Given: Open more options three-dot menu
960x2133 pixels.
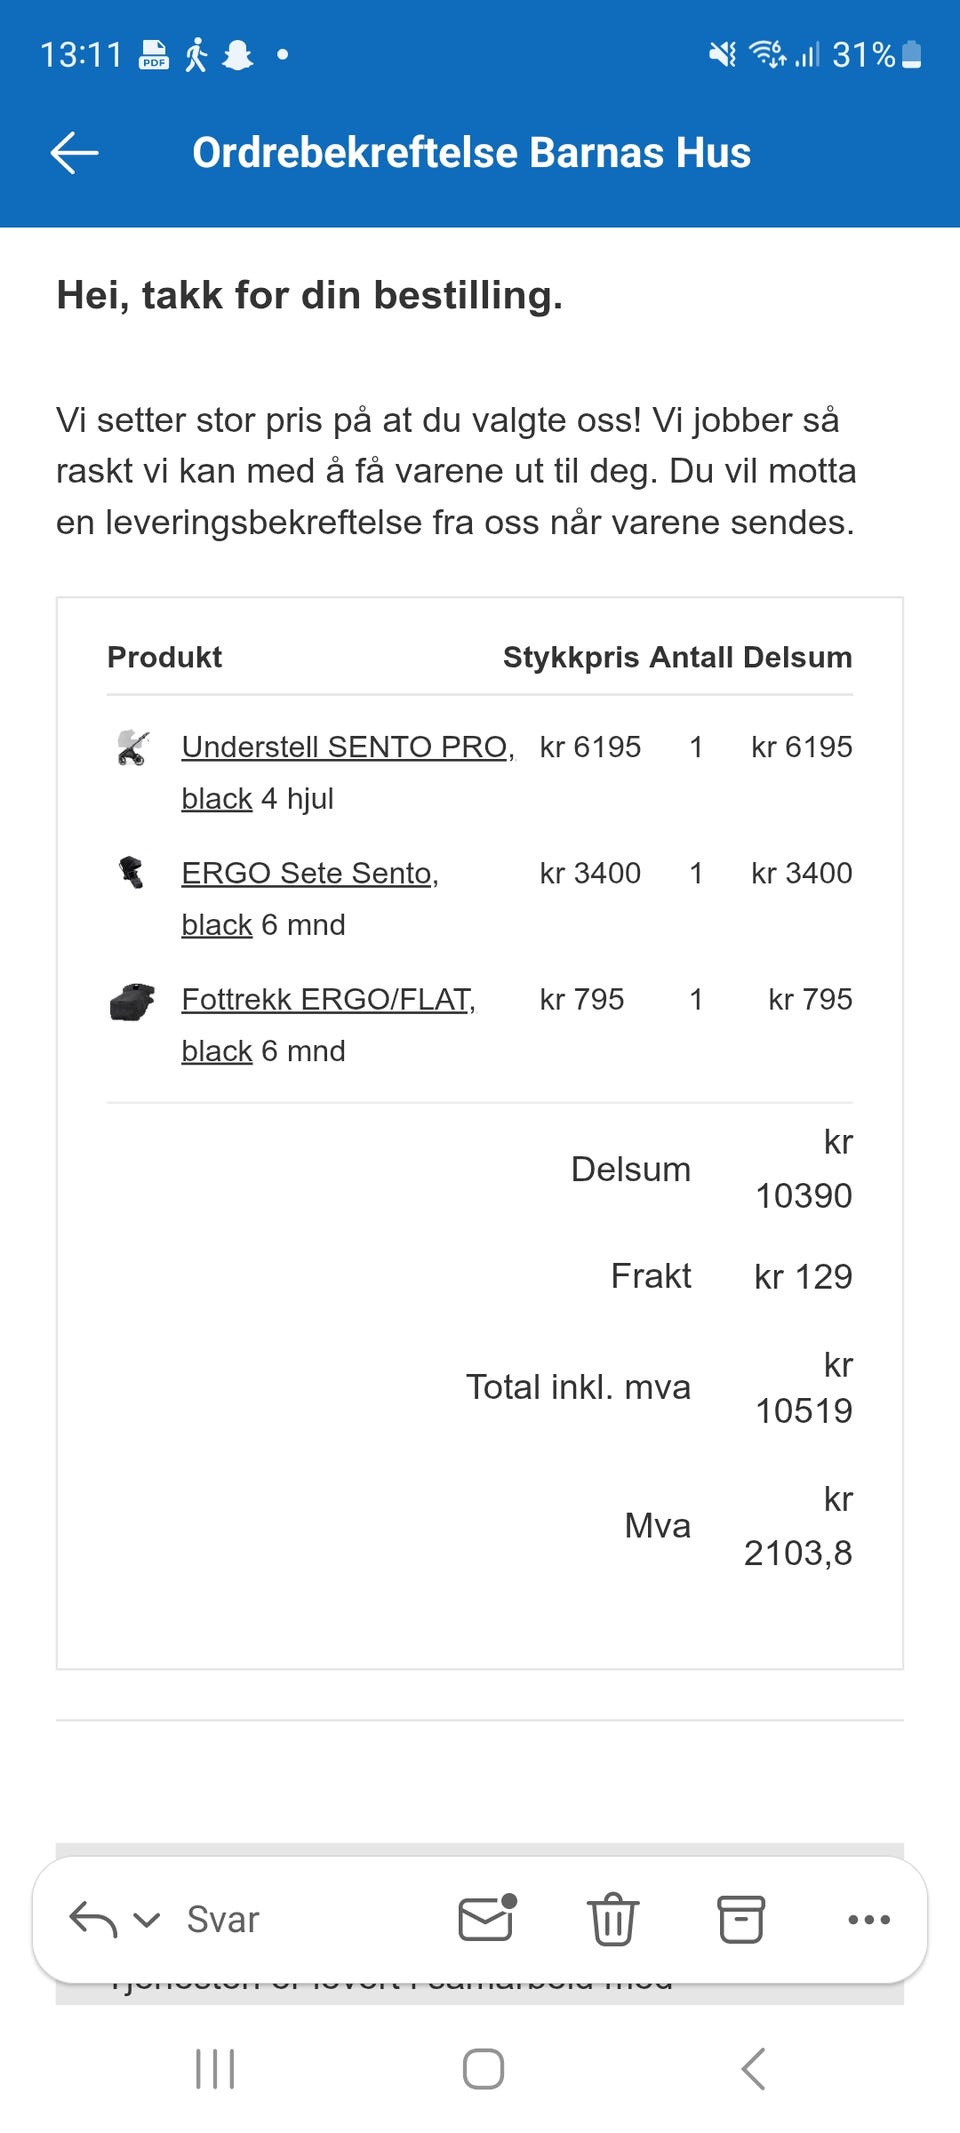Looking at the screenshot, I should click(869, 1919).
